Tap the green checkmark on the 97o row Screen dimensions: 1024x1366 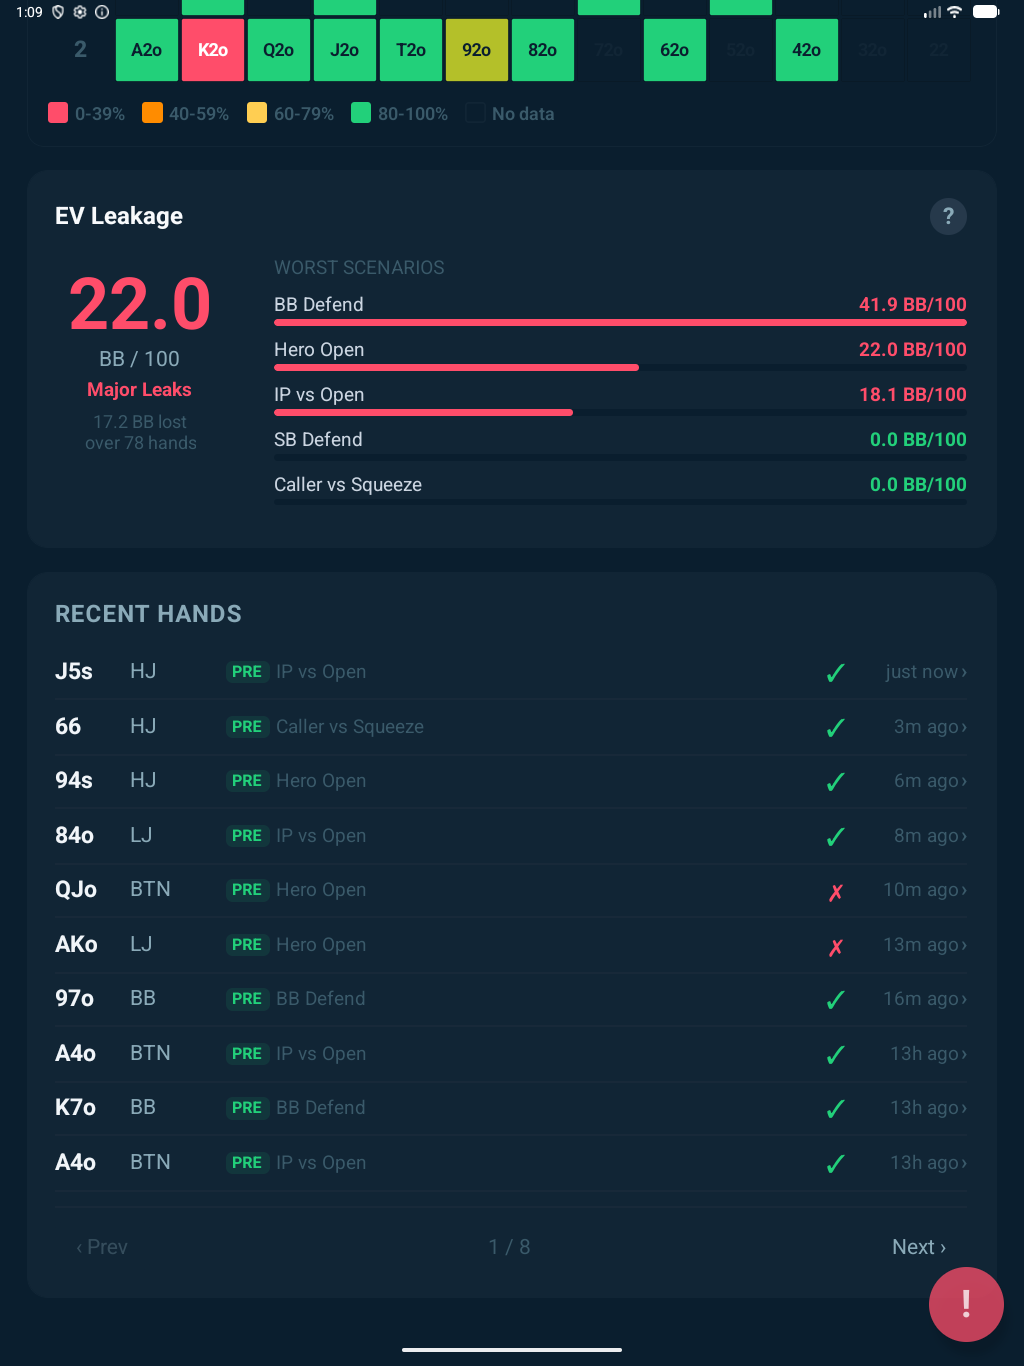pyautogui.click(x=836, y=1000)
